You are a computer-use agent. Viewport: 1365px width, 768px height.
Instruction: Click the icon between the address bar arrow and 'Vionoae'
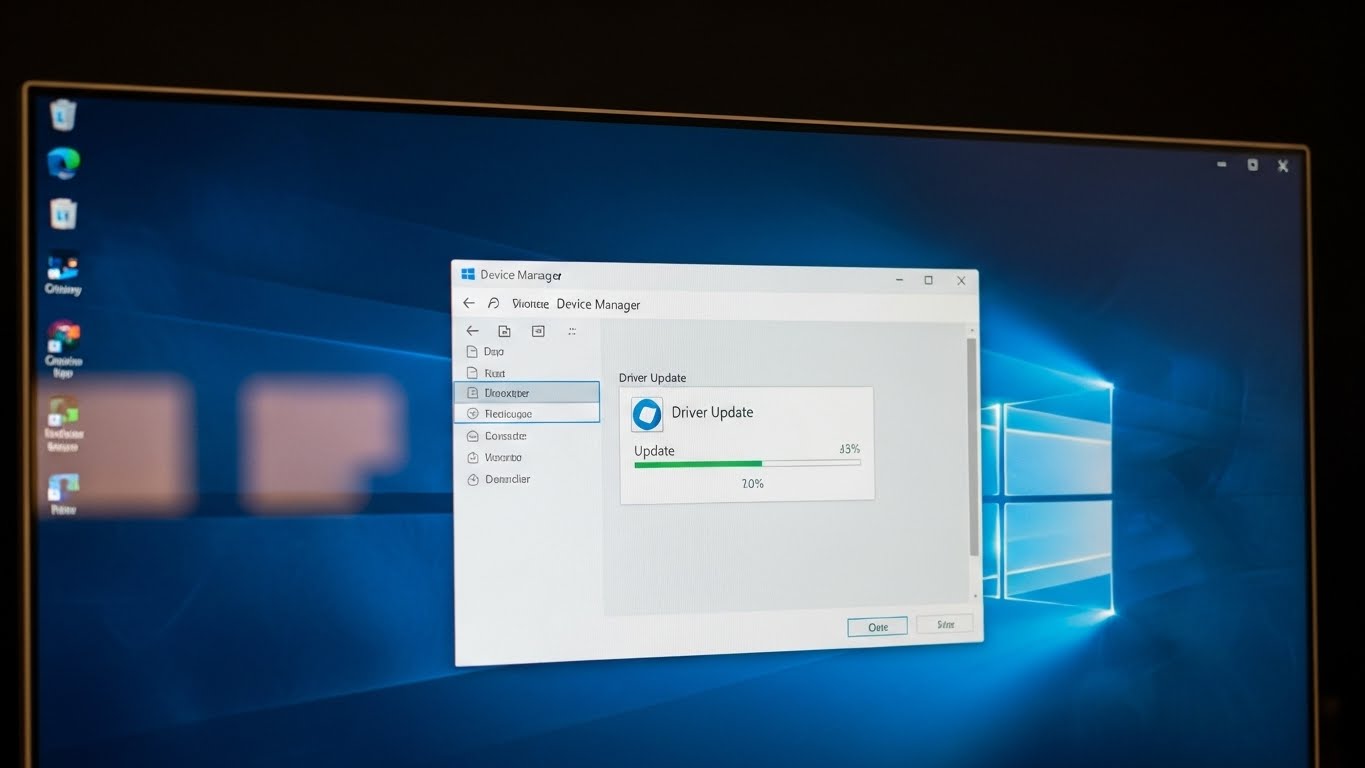click(x=493, y=303)
